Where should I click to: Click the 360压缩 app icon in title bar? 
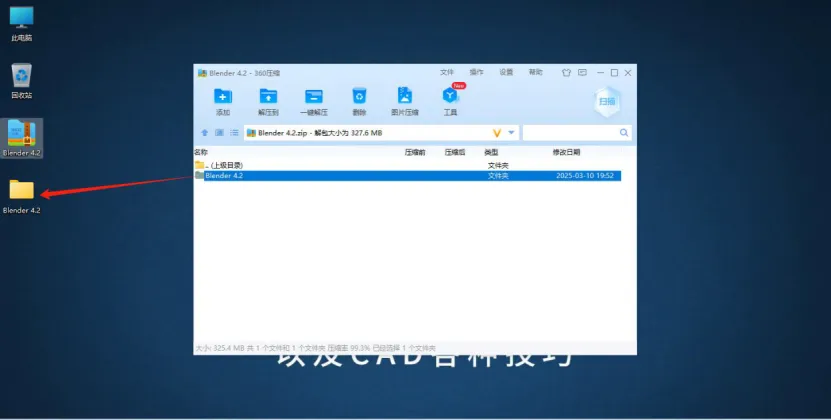tap(202, 73)
